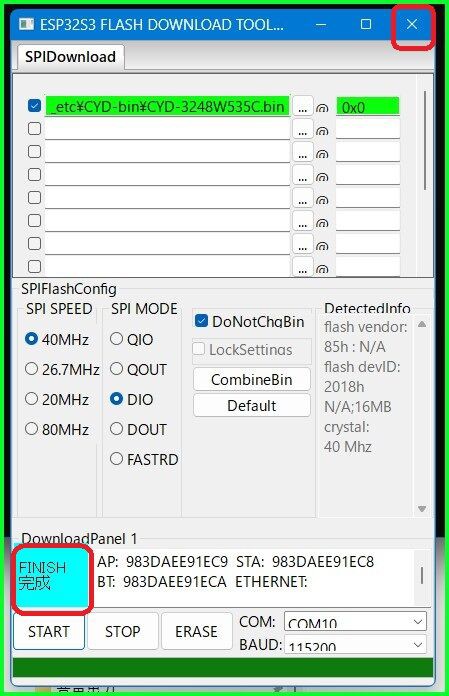
Task: Click the MAC address info scrollbar
Action: [x=421, y=575]
